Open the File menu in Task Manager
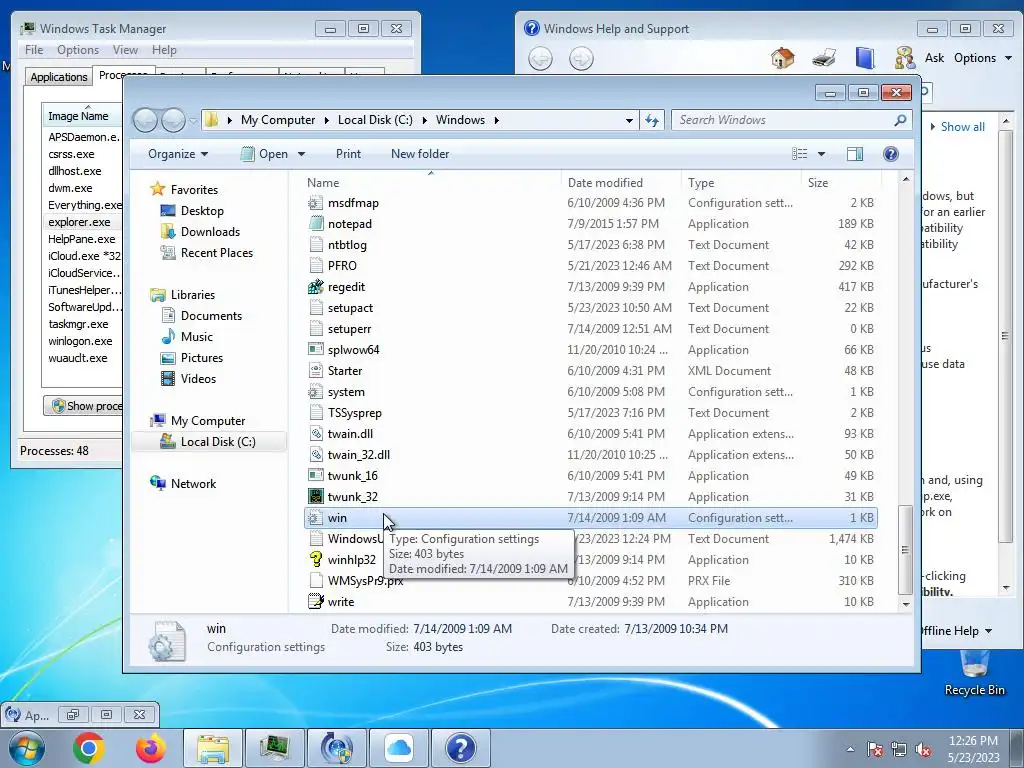The image size is (1024, 768). tap(34, 50)
